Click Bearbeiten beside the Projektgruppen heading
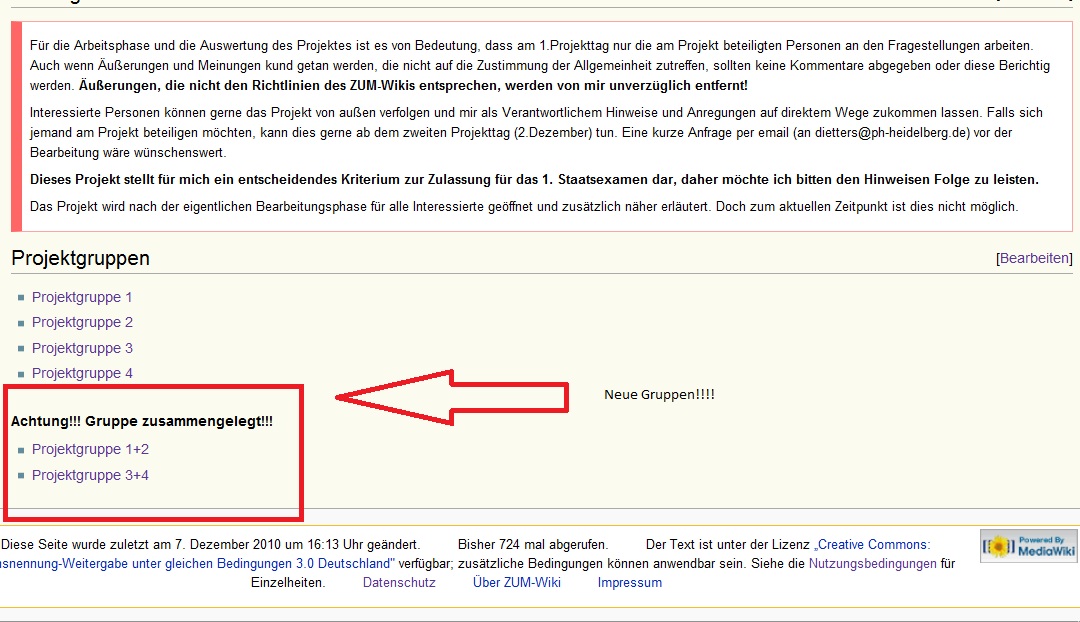The height and width of the screenshot is (622, 1080). [1034, 258]
